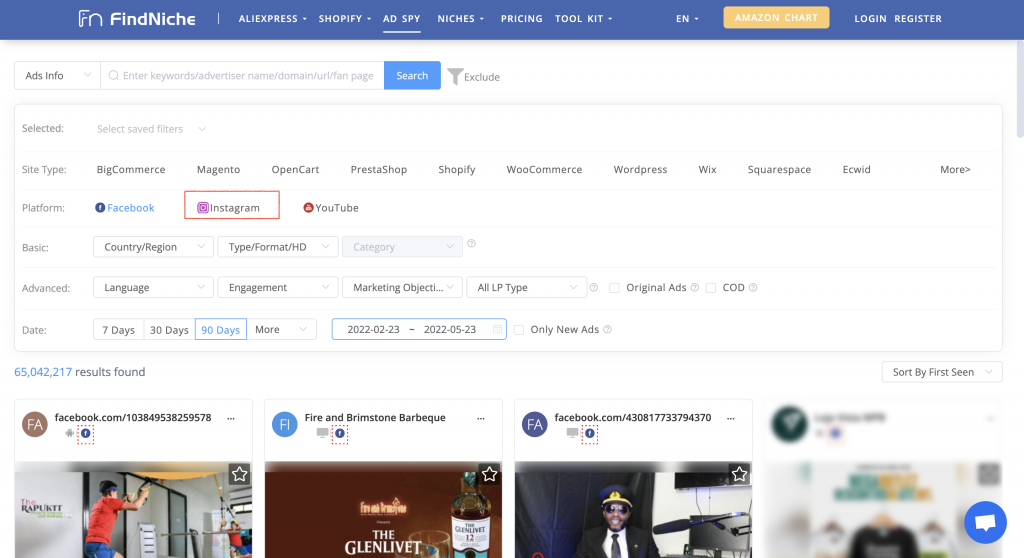Open the TOOL KIT menu
Screen dimensions: 1024x558
[x=583, y=18]
